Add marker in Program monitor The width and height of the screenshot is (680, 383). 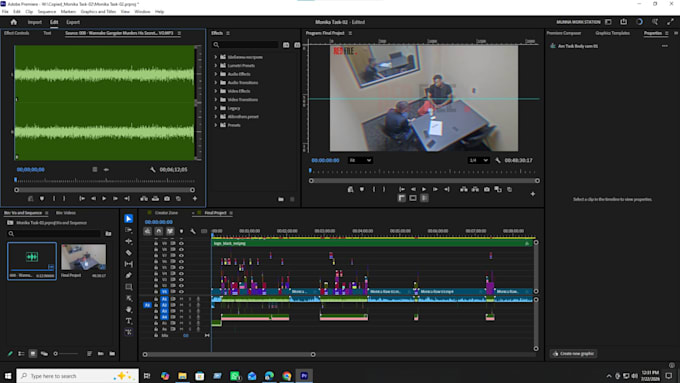click(362, 190)
